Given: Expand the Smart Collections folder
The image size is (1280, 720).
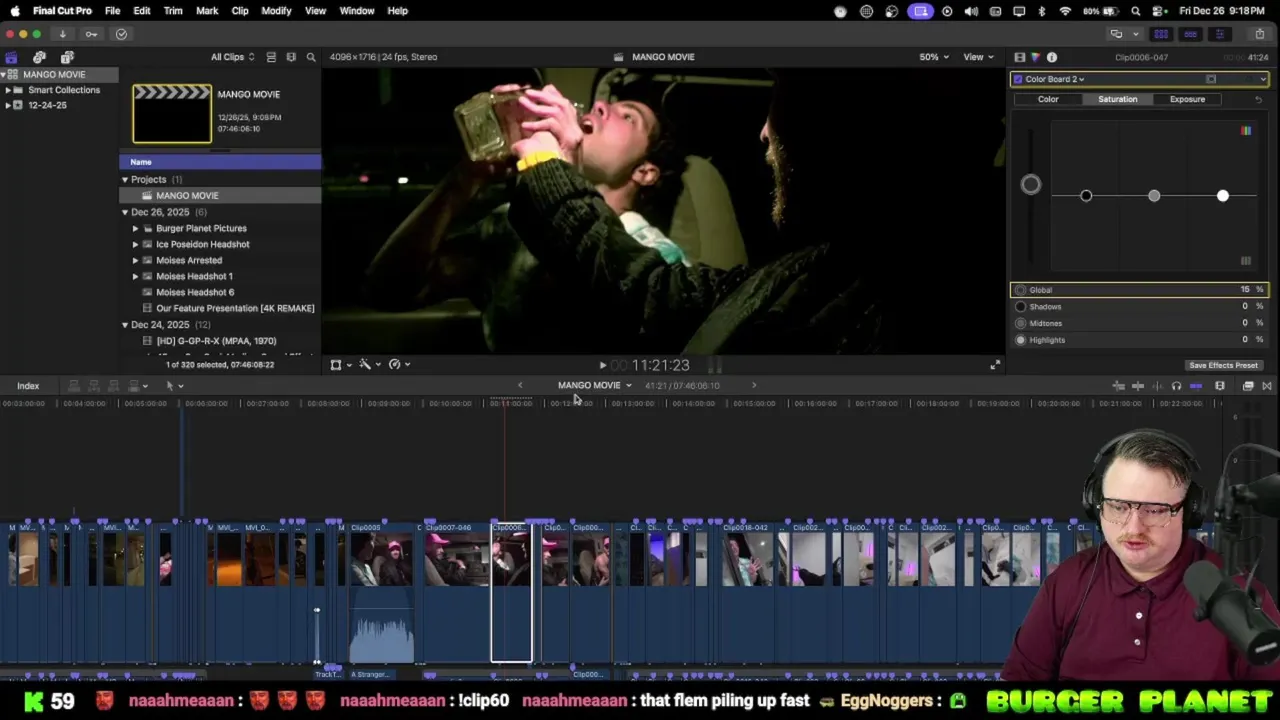Looking at the screenshot, I should 8,90.
